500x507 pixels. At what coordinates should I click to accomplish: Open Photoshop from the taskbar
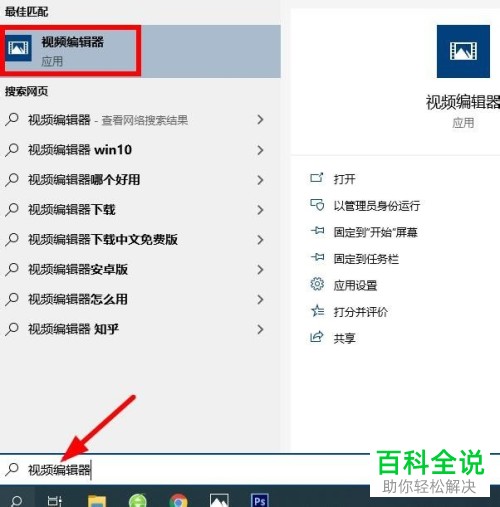coord(260,500)
